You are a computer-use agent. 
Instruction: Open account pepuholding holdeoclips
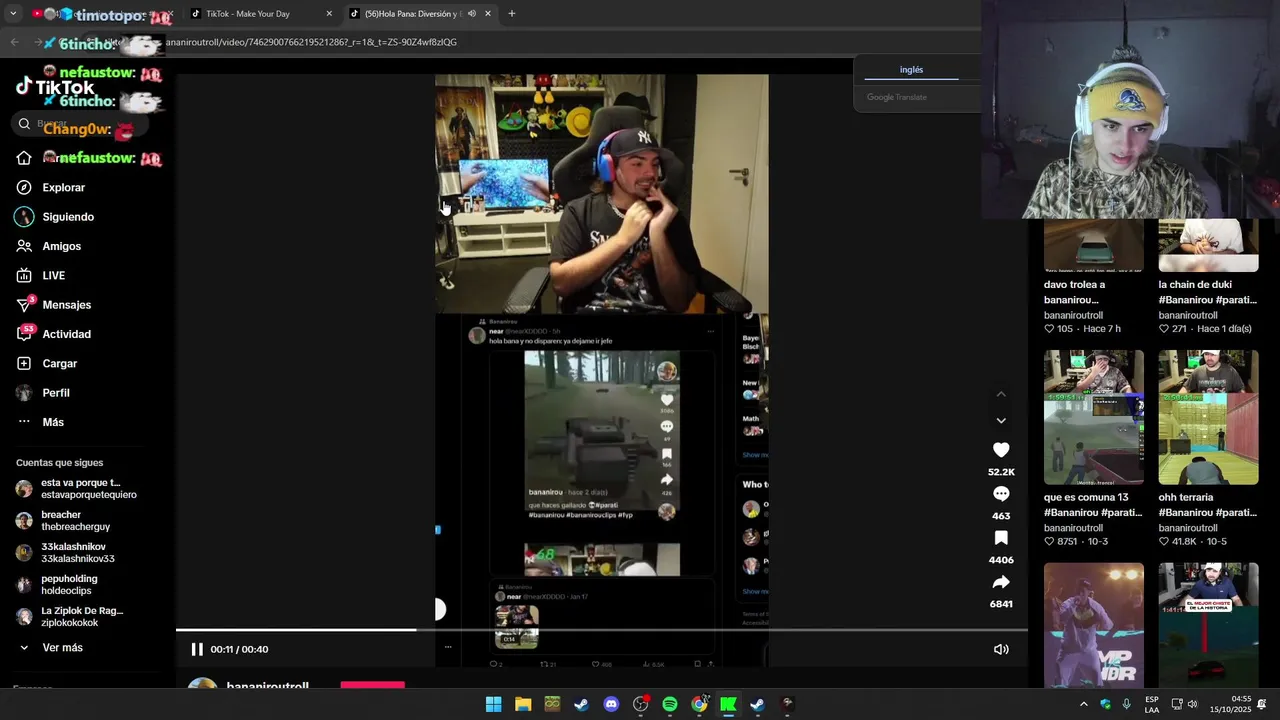pos(68,585)
